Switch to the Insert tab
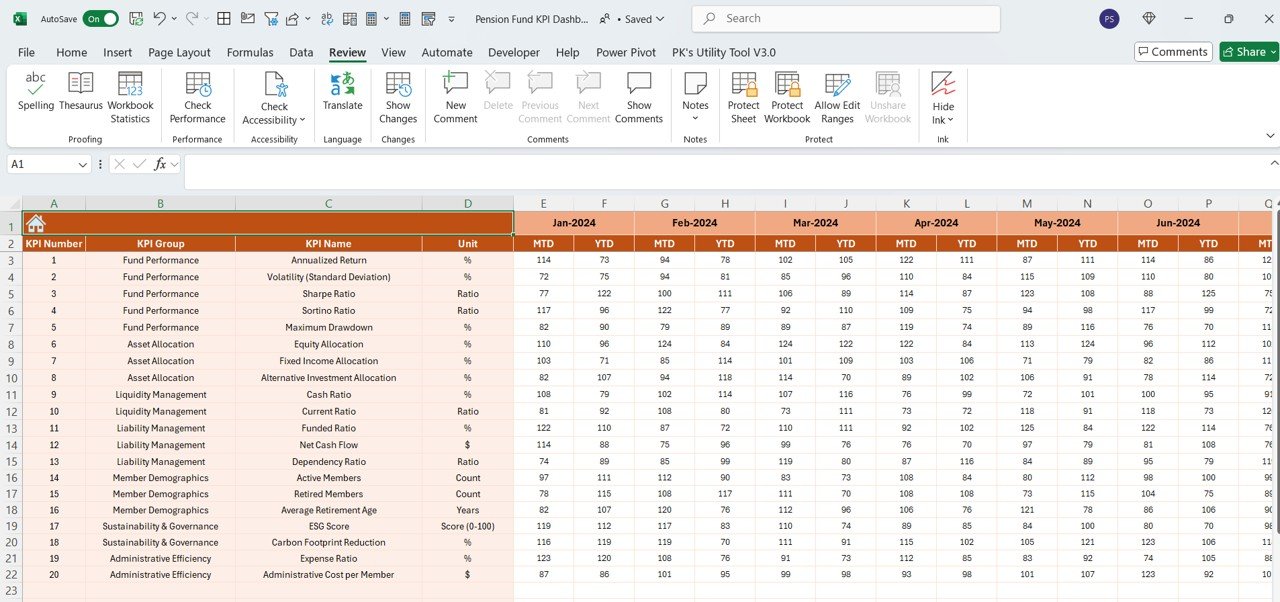Screen dimensions: 1280x602 pos(117,52)
